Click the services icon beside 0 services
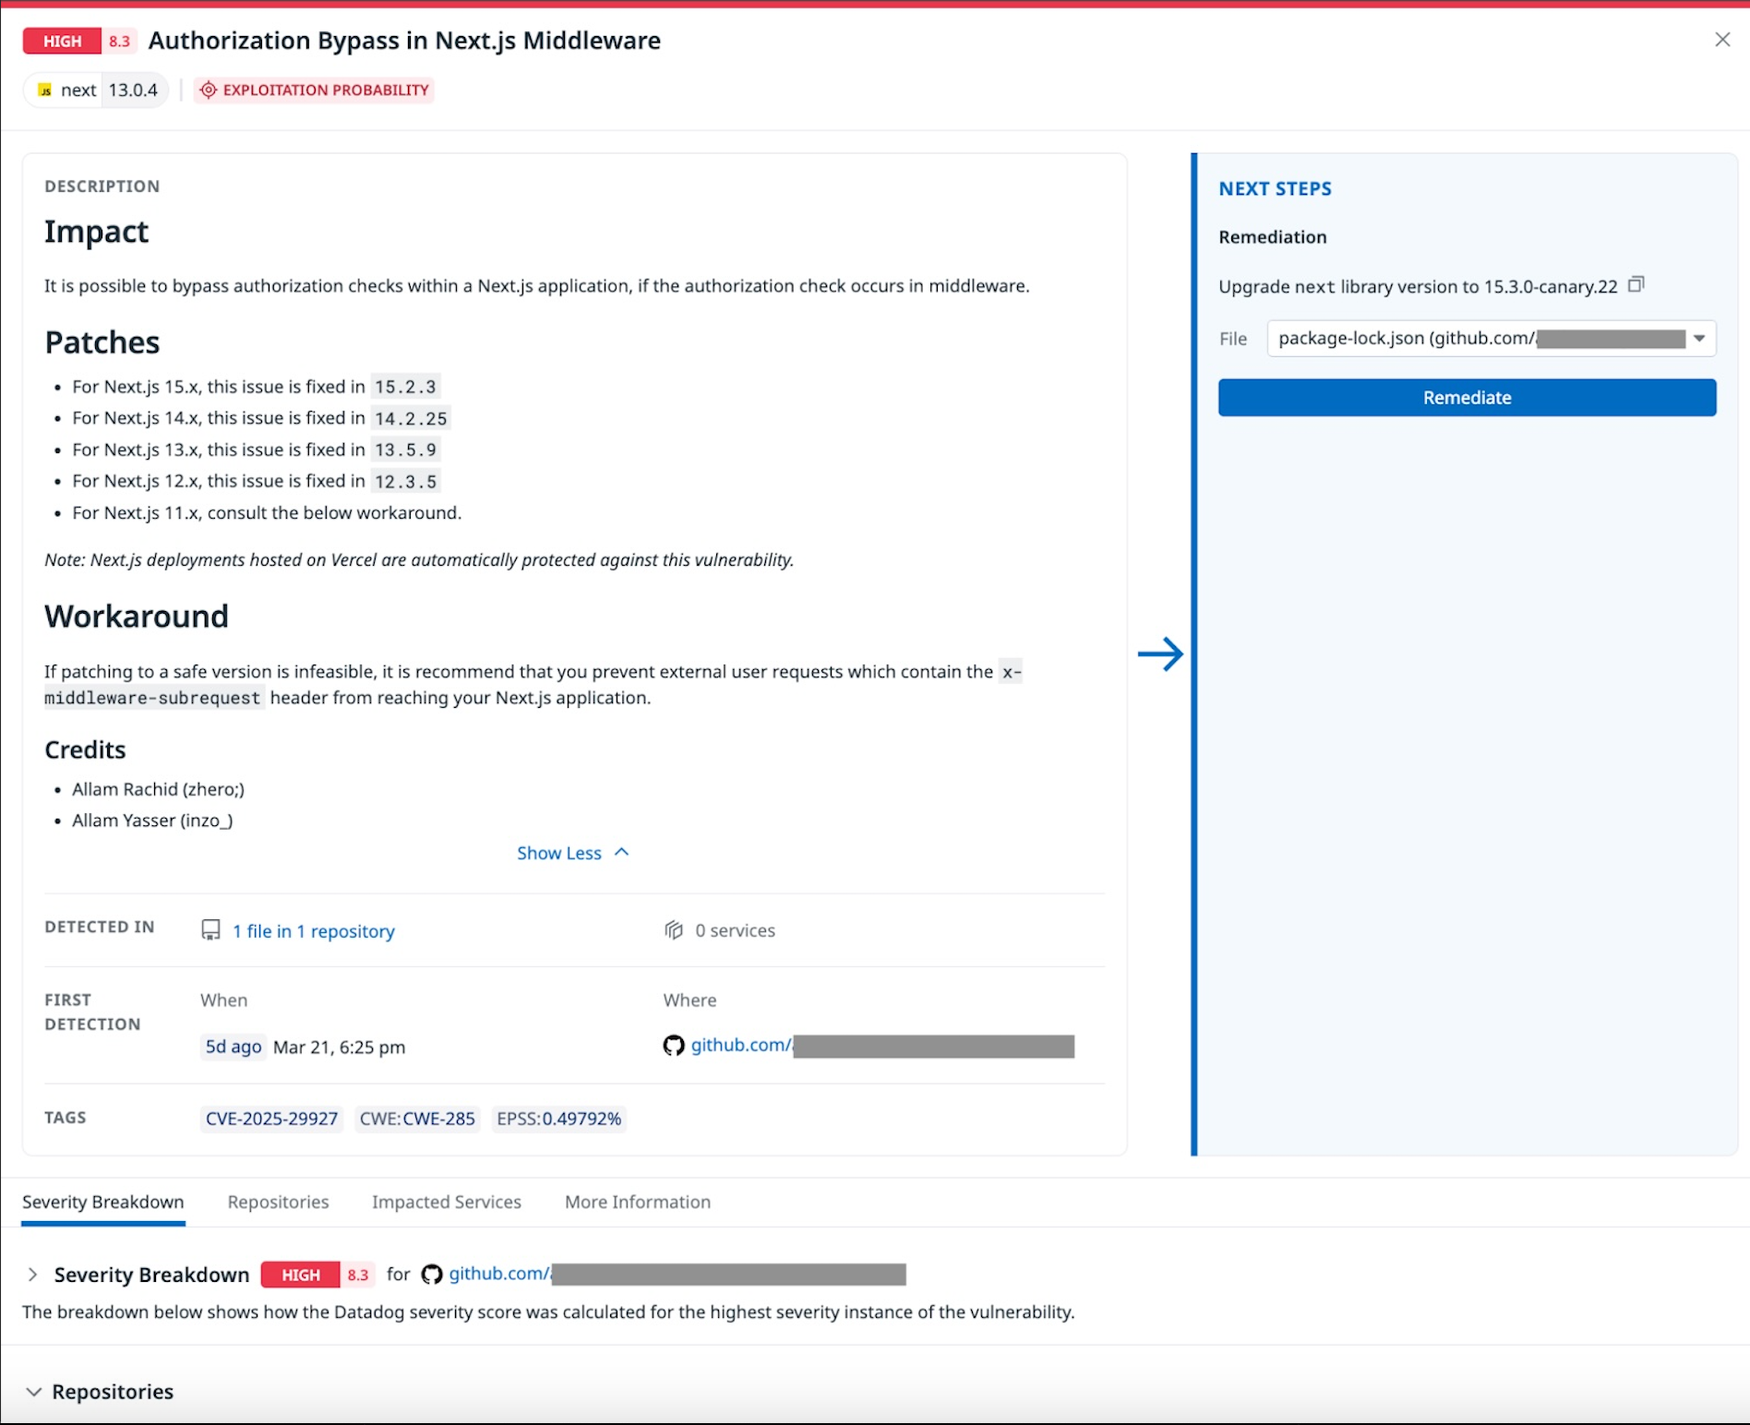 pos(674,931)
